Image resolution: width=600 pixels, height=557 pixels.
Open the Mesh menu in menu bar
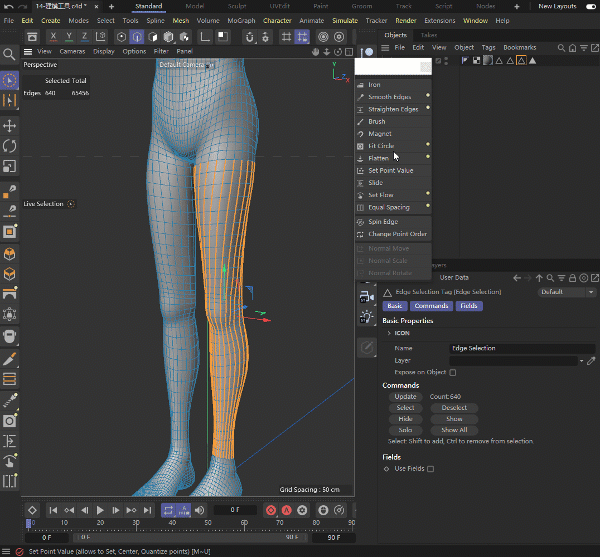click(180, 20)
